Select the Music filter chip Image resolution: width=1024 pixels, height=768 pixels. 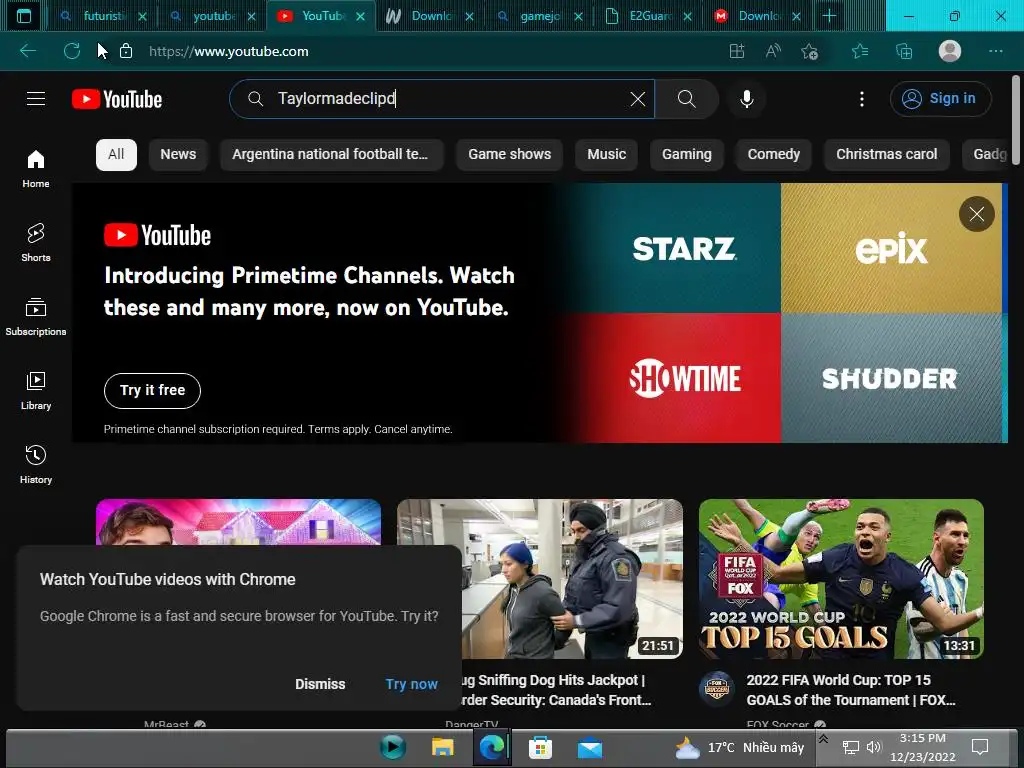pyautogui.click(x=606, y=154)
